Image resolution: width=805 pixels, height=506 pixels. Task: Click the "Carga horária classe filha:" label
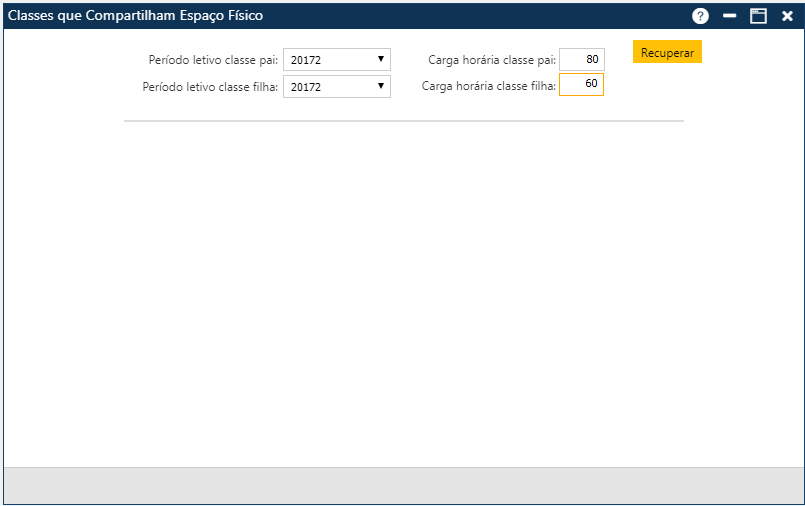(488, 86)
